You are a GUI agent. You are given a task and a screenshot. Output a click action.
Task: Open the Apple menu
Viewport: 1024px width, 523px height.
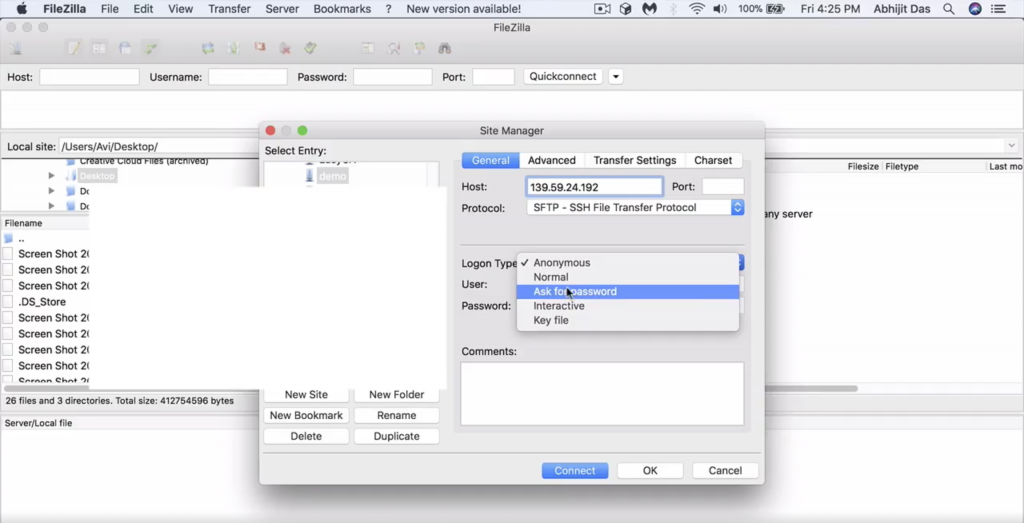[x=22, y=9]
